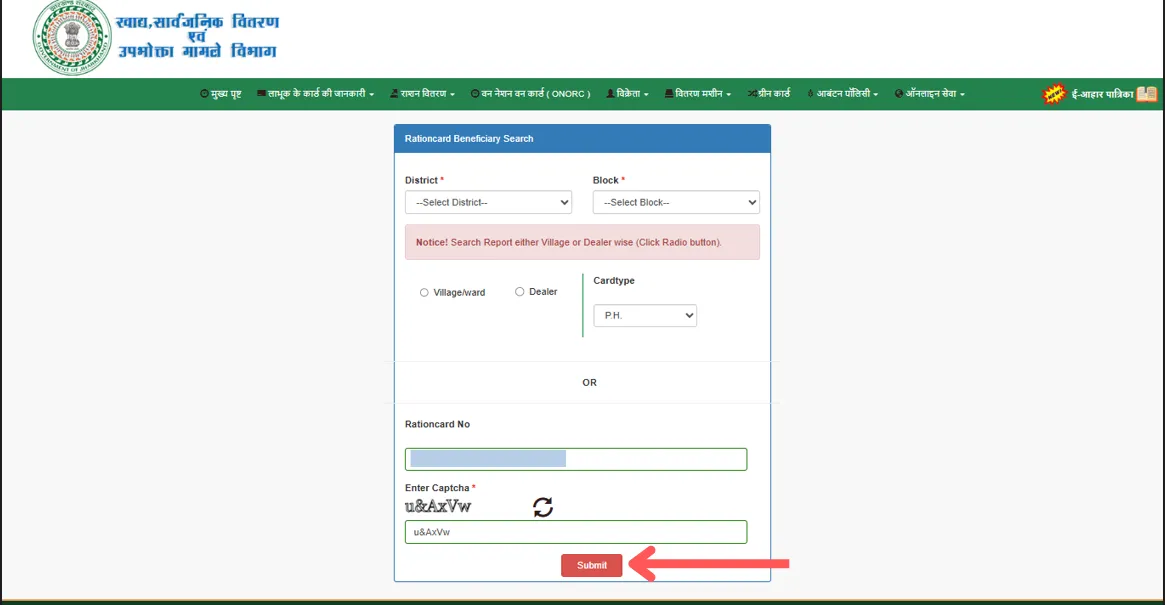Click the Rationcard No label
This screenshot has height=605, width=1165.
(x=437, y=424)
